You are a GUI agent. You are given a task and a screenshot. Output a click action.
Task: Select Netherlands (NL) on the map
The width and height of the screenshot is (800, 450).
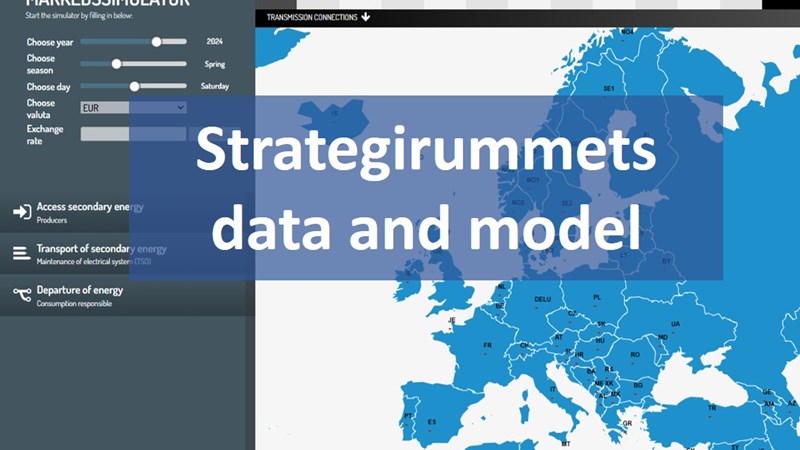pos(502,287)
